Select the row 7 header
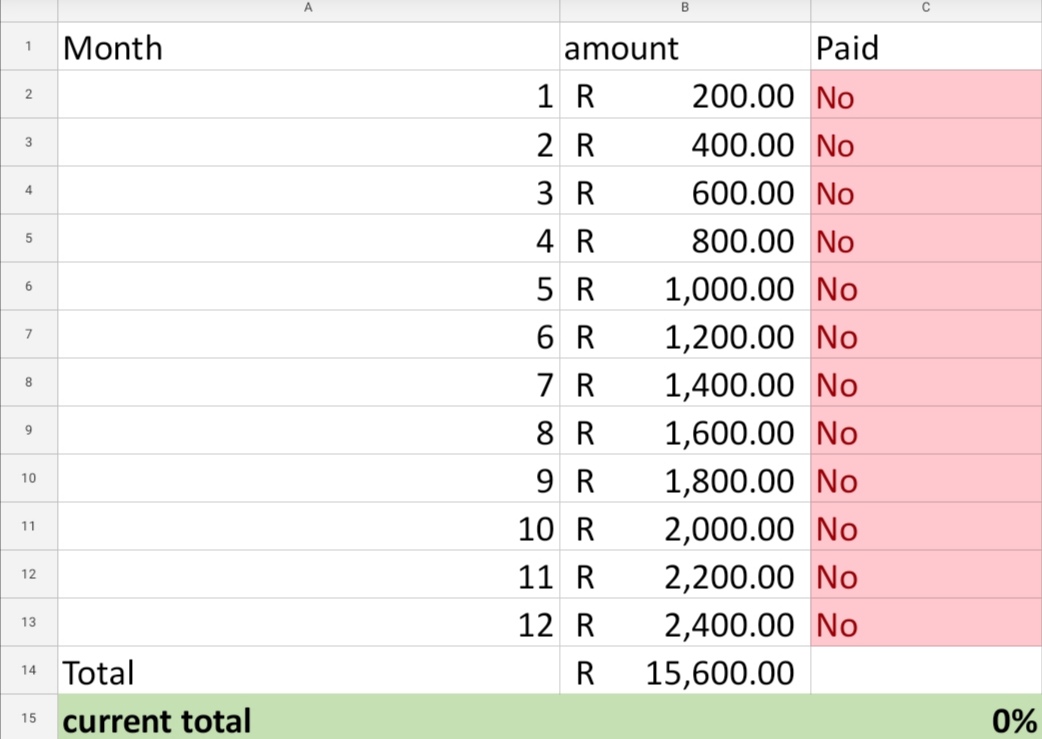The image size is (1042, 739). pos(29,334)
